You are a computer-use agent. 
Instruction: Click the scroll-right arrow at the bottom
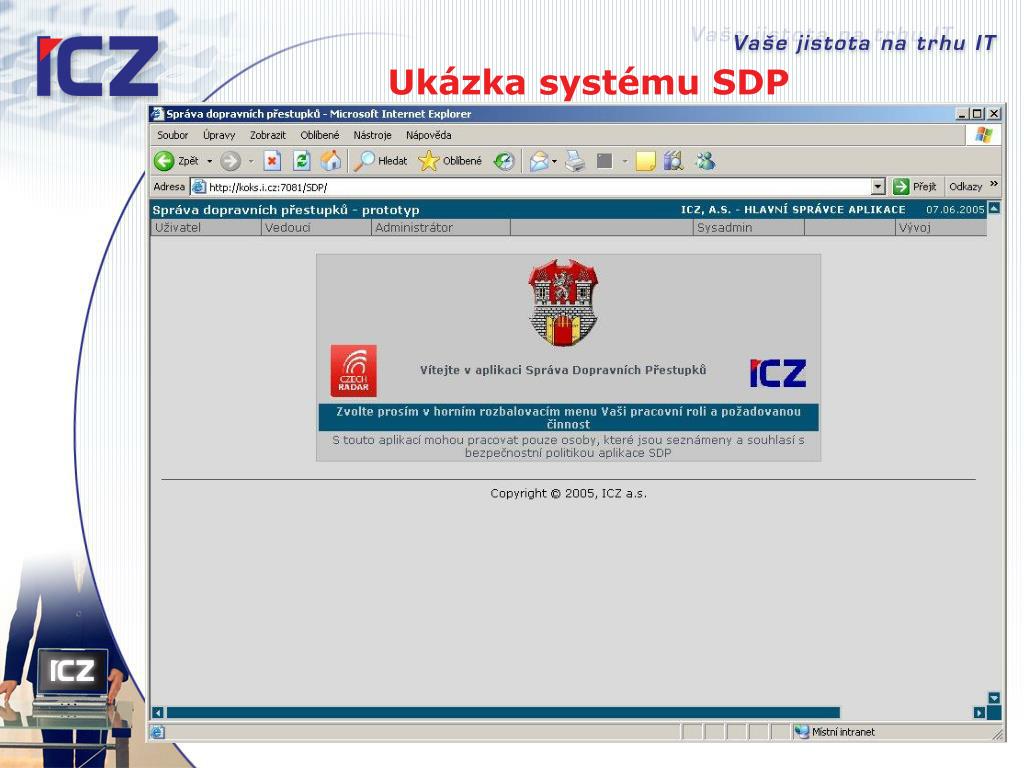[979, 712]
